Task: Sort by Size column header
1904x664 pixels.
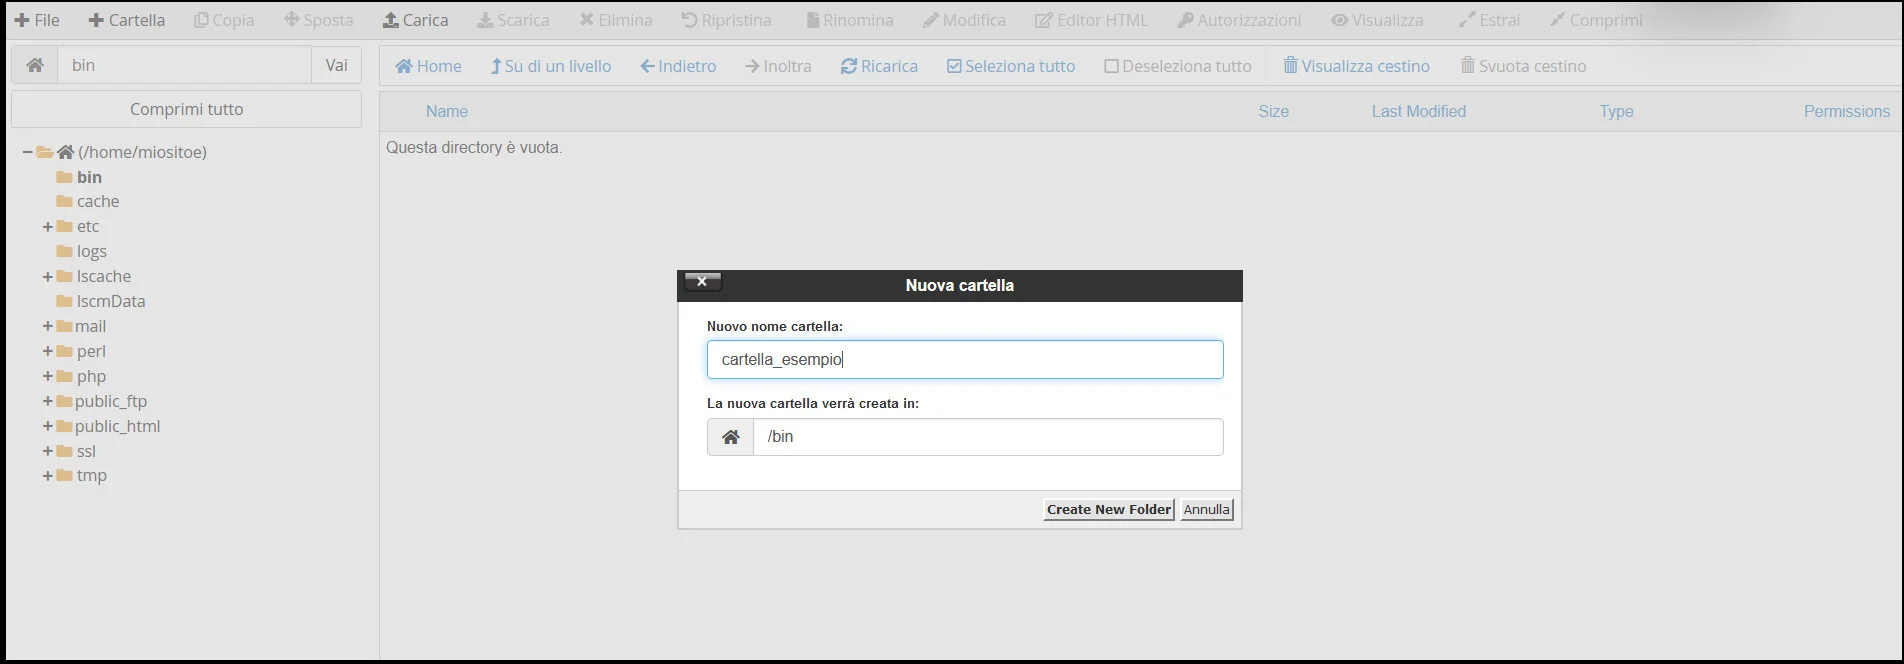Action: (x=1273, y=111)
